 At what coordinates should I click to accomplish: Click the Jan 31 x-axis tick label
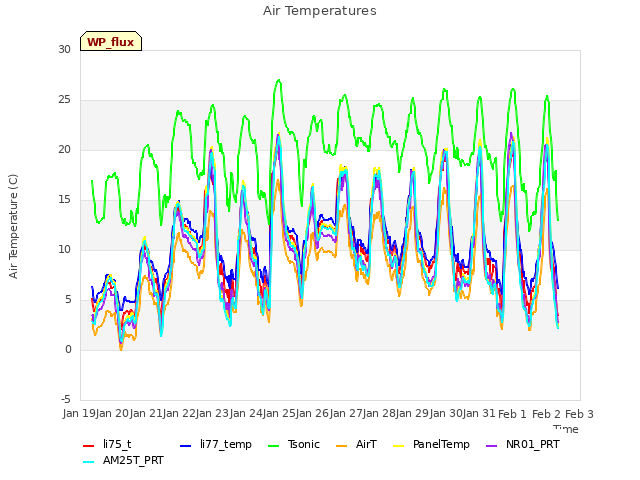[479, 413]
